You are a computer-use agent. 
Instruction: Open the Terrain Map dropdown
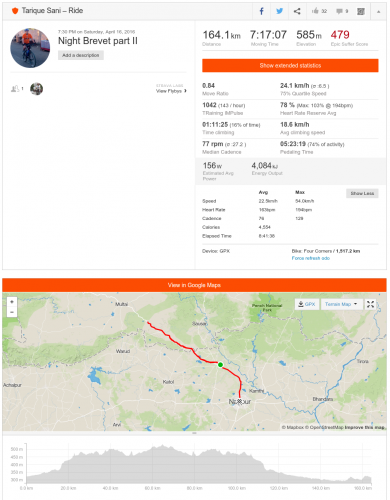341,304
